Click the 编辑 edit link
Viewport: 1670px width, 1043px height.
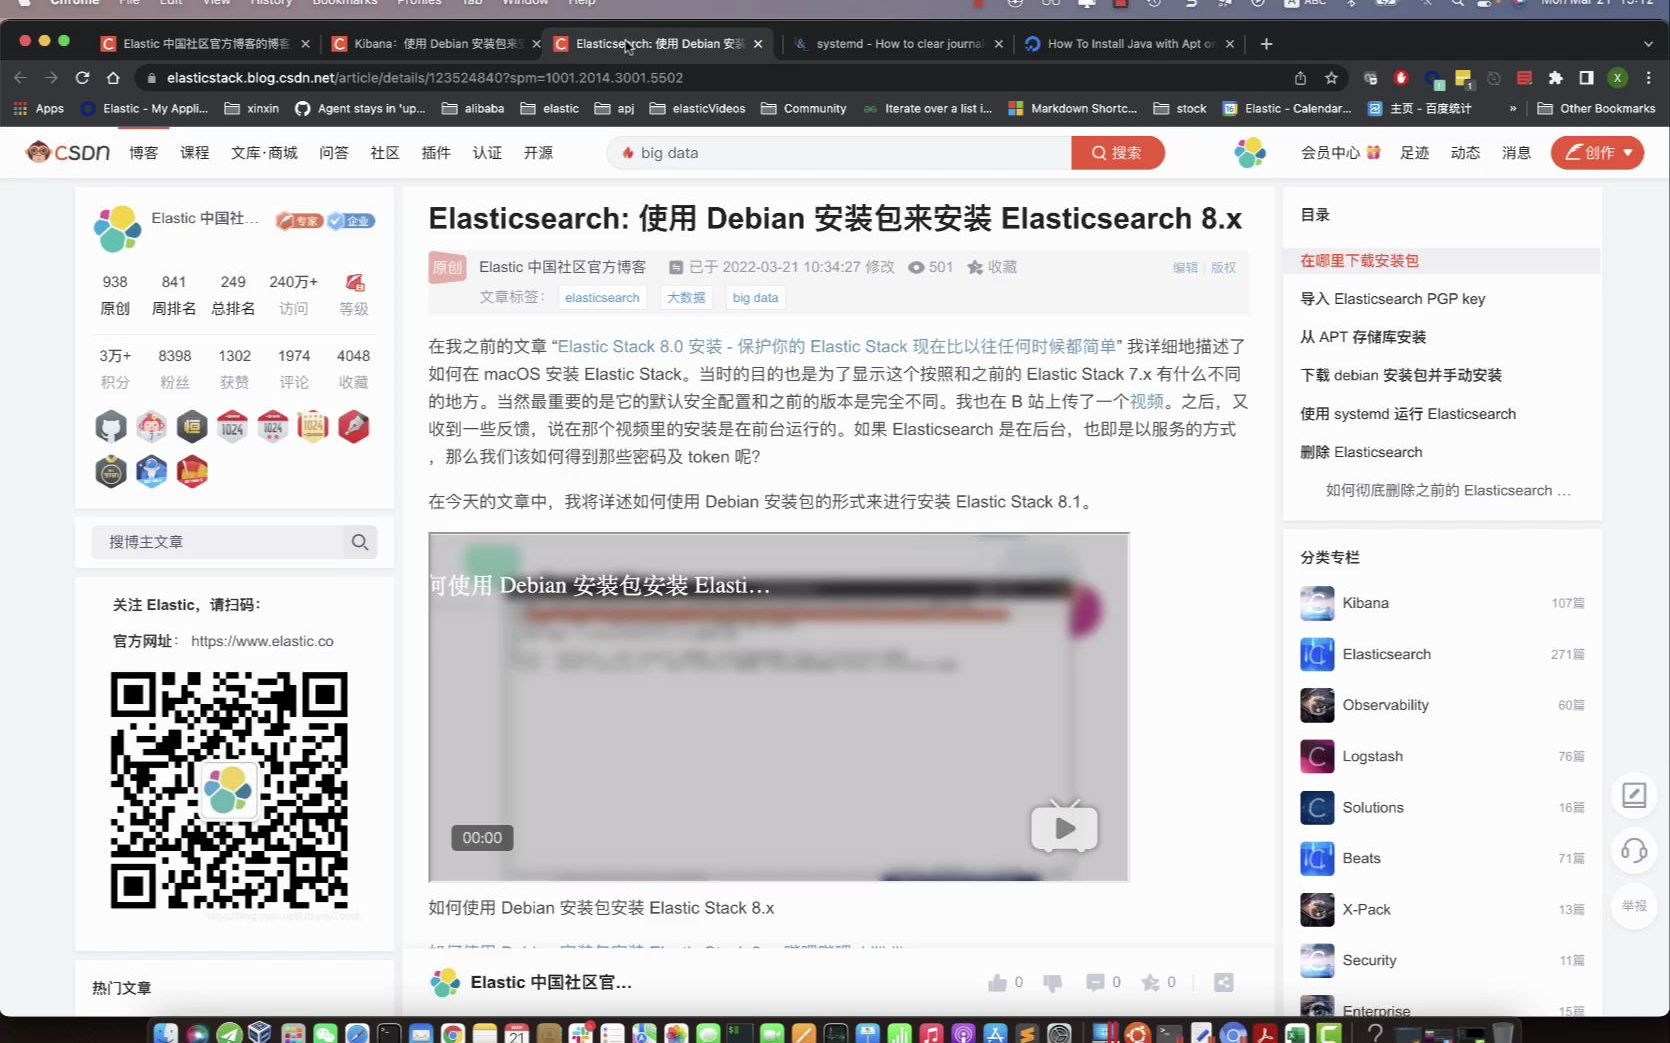click(1185, 267)
